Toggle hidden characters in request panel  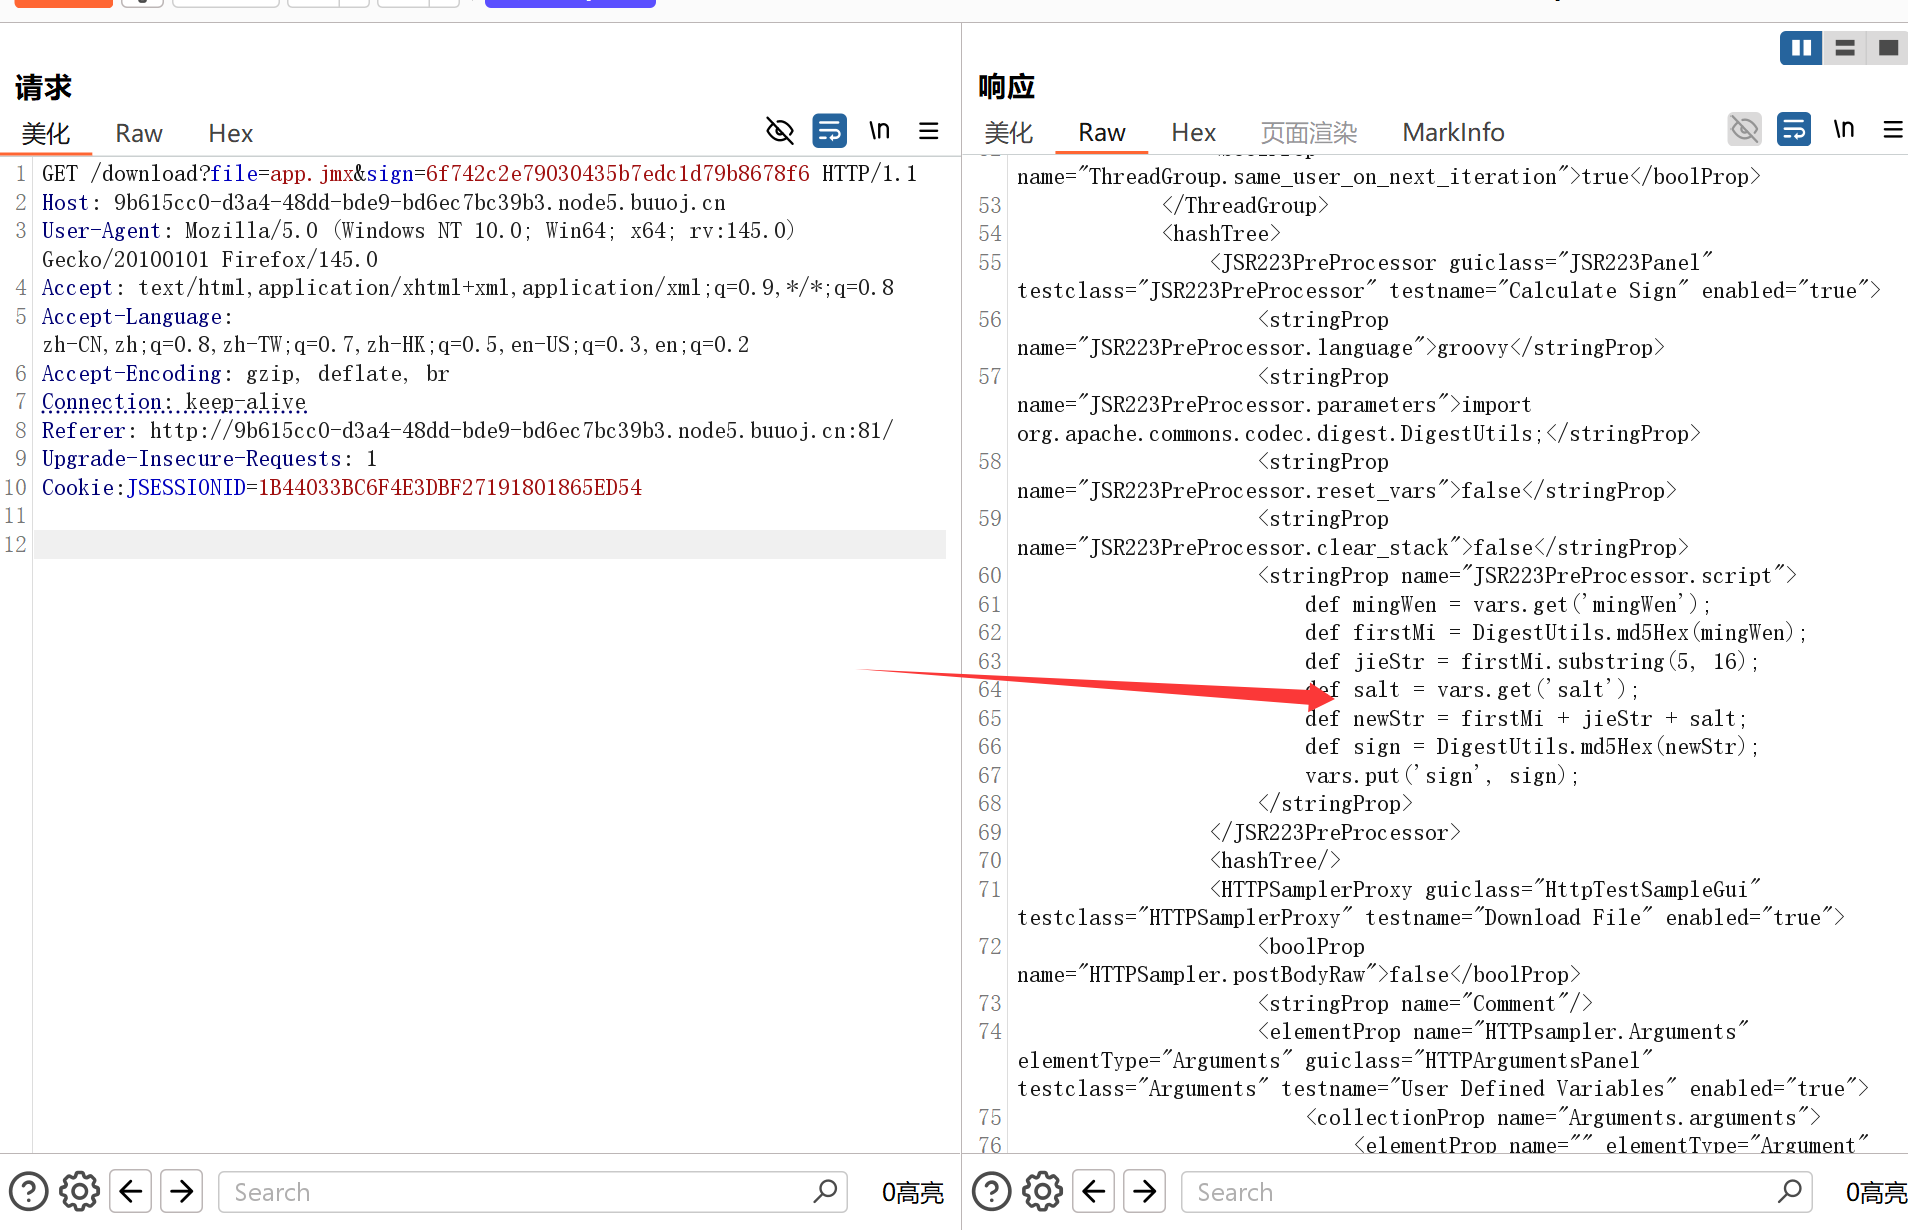pyautogui.click(x=780, y=131)
